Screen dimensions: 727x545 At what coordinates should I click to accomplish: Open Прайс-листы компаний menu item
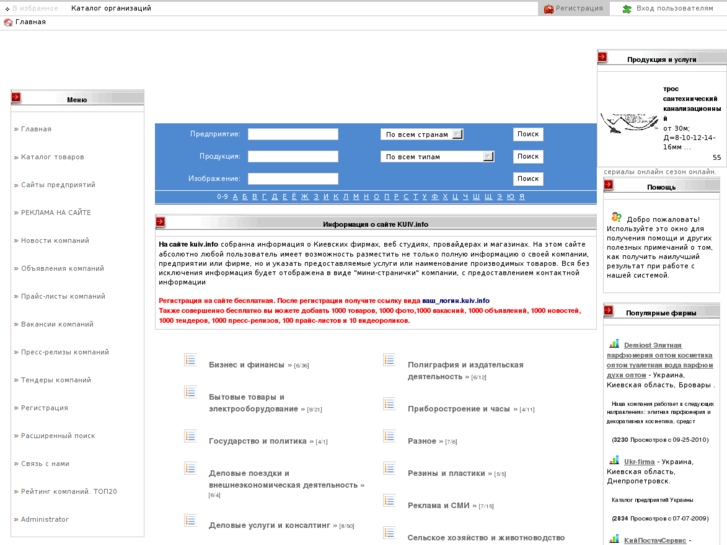63,296
